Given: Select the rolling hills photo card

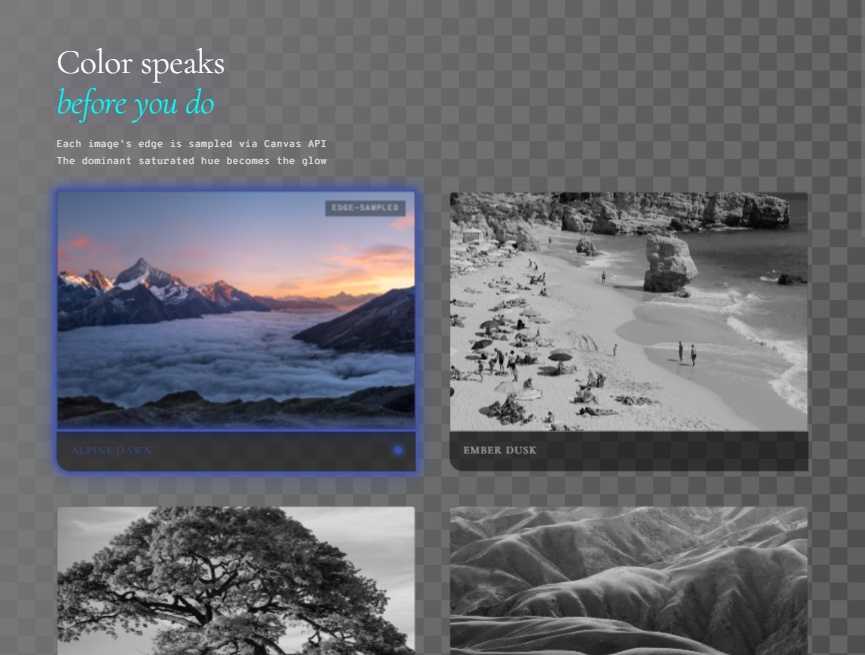Looking at the screenshot, I should (x=629, y=581).
